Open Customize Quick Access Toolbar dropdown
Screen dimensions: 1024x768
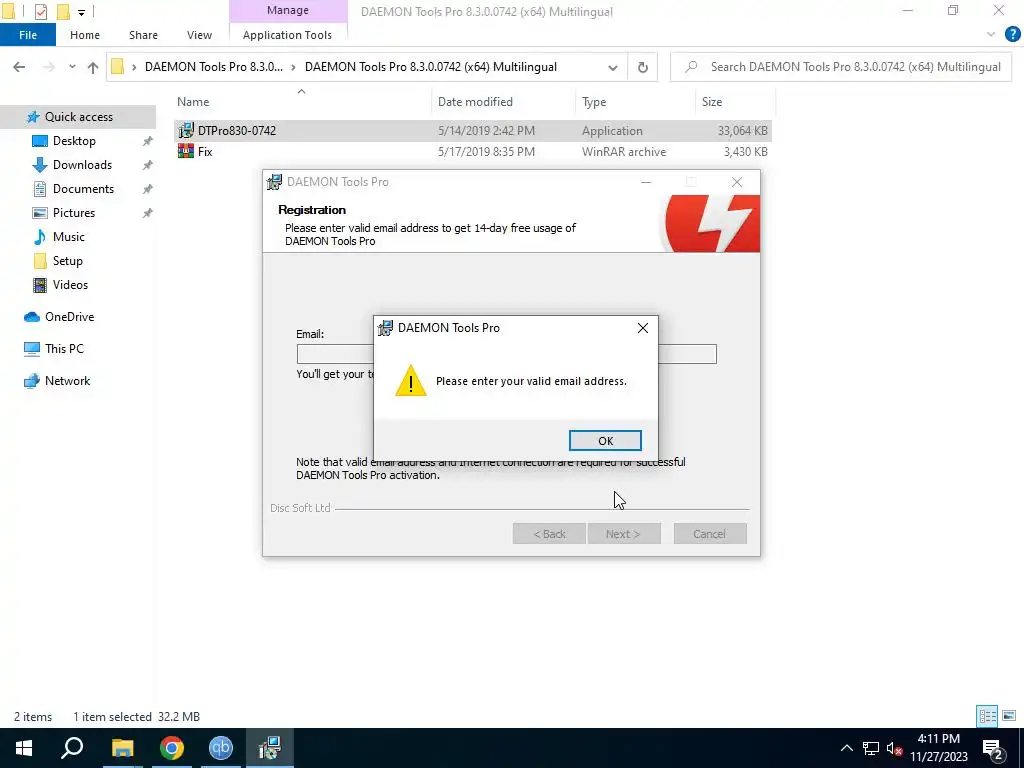[81, 12]
